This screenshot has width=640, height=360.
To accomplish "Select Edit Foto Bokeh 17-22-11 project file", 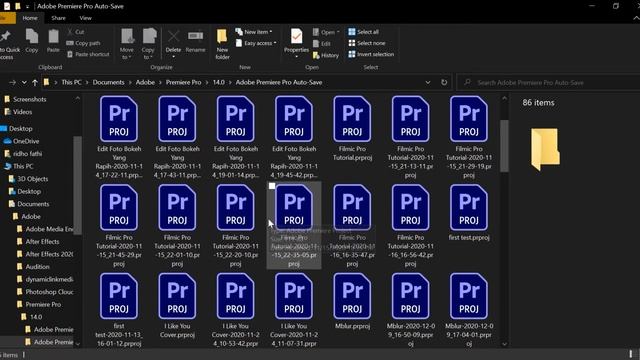I will point(119,137).
